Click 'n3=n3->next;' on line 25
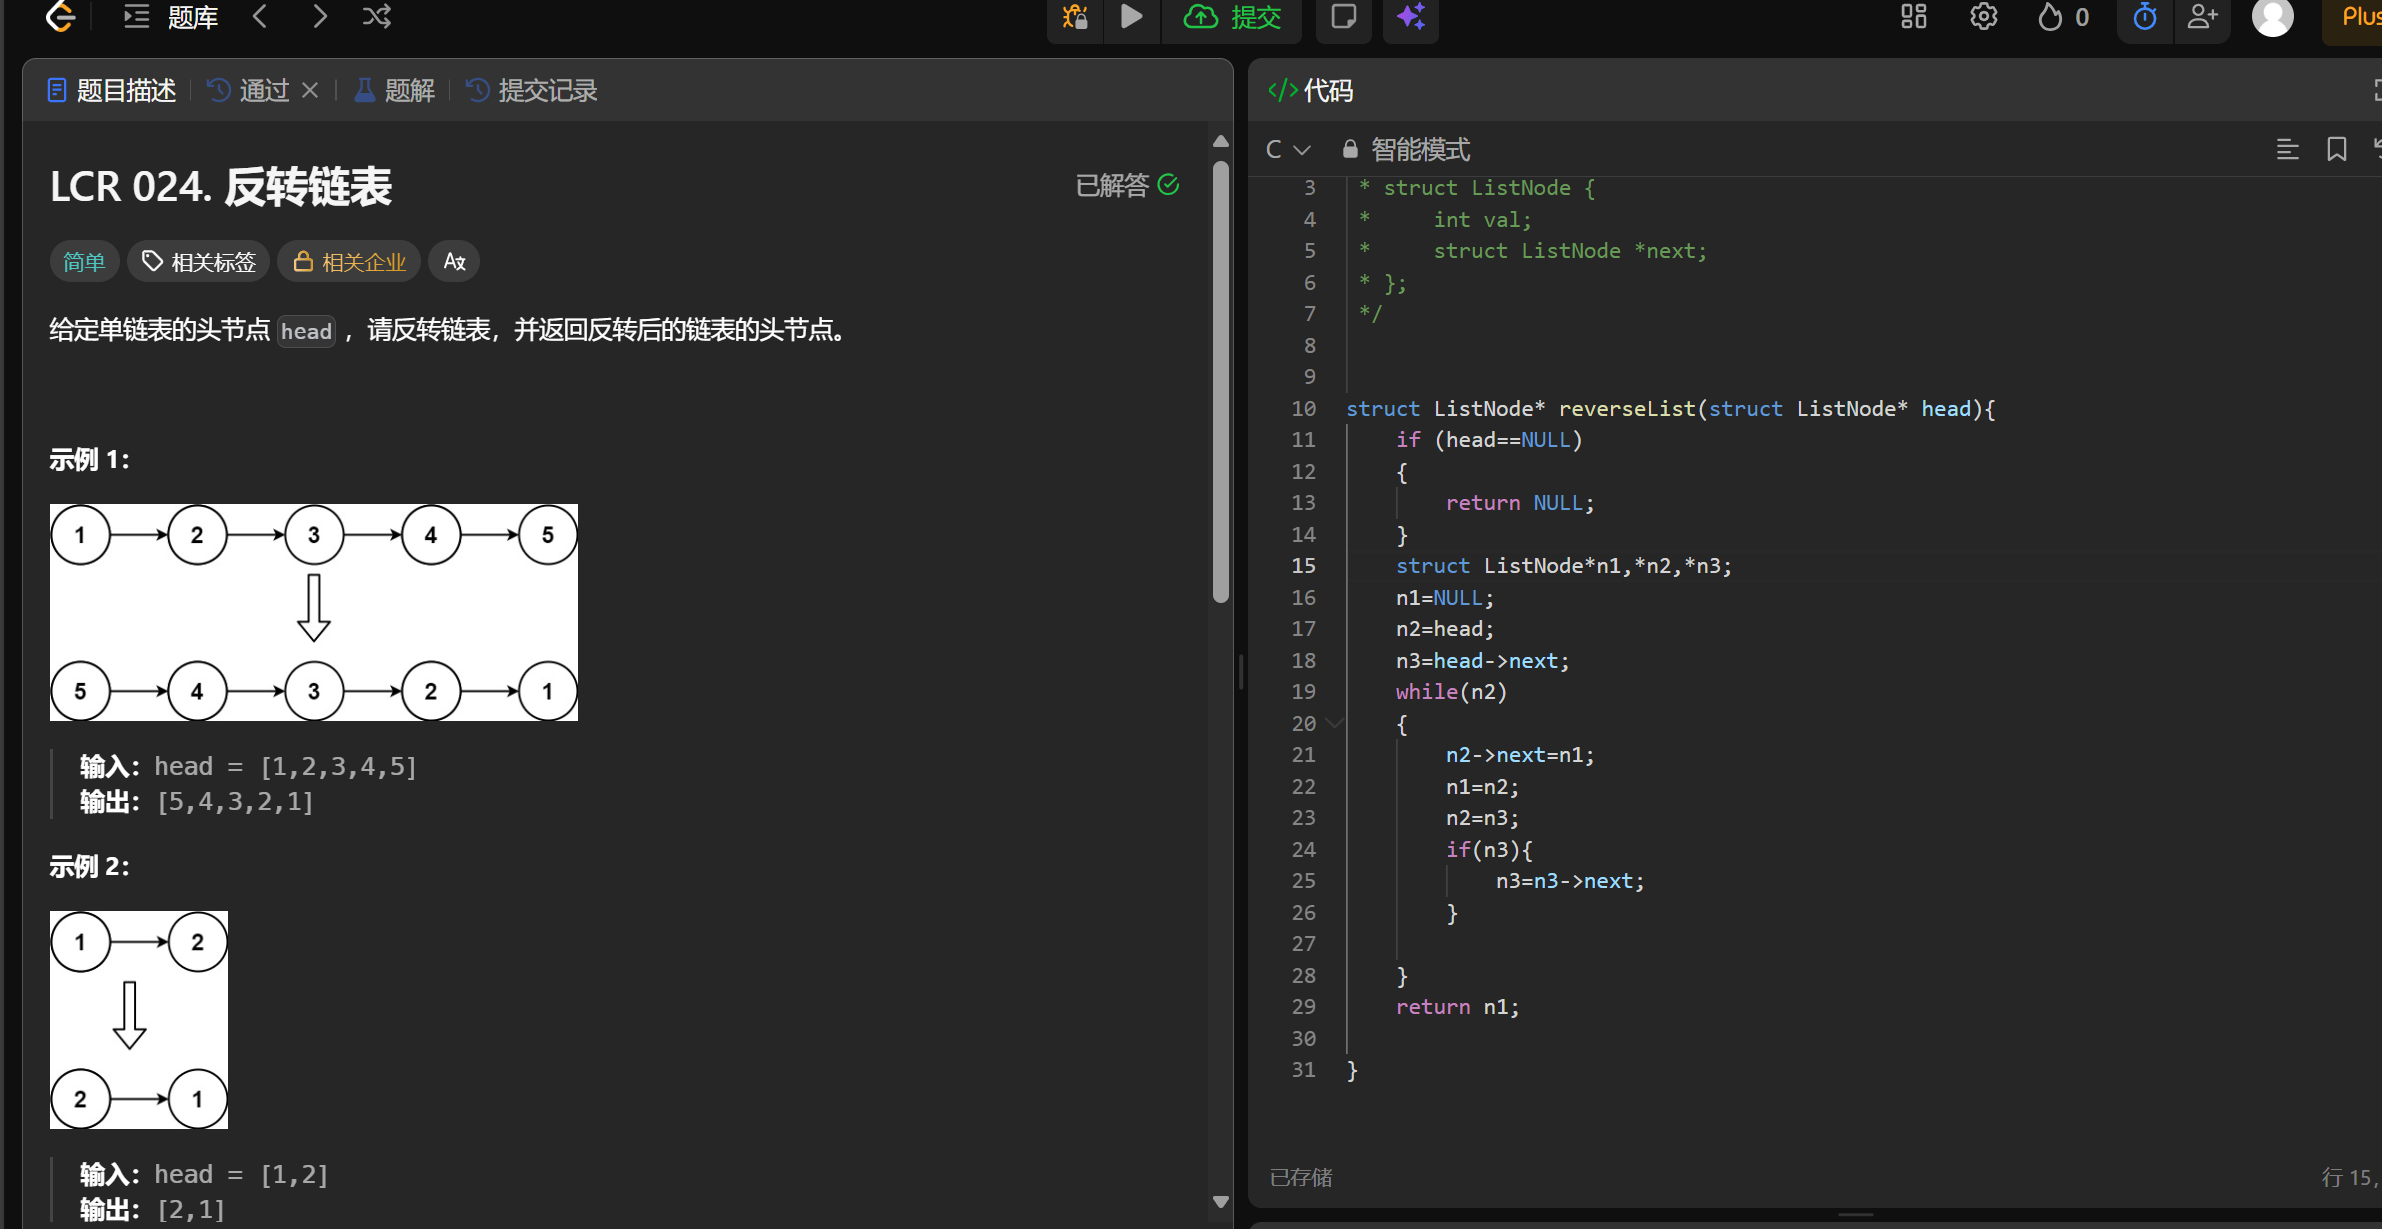2382x1229 pixels. (1570, 881)
